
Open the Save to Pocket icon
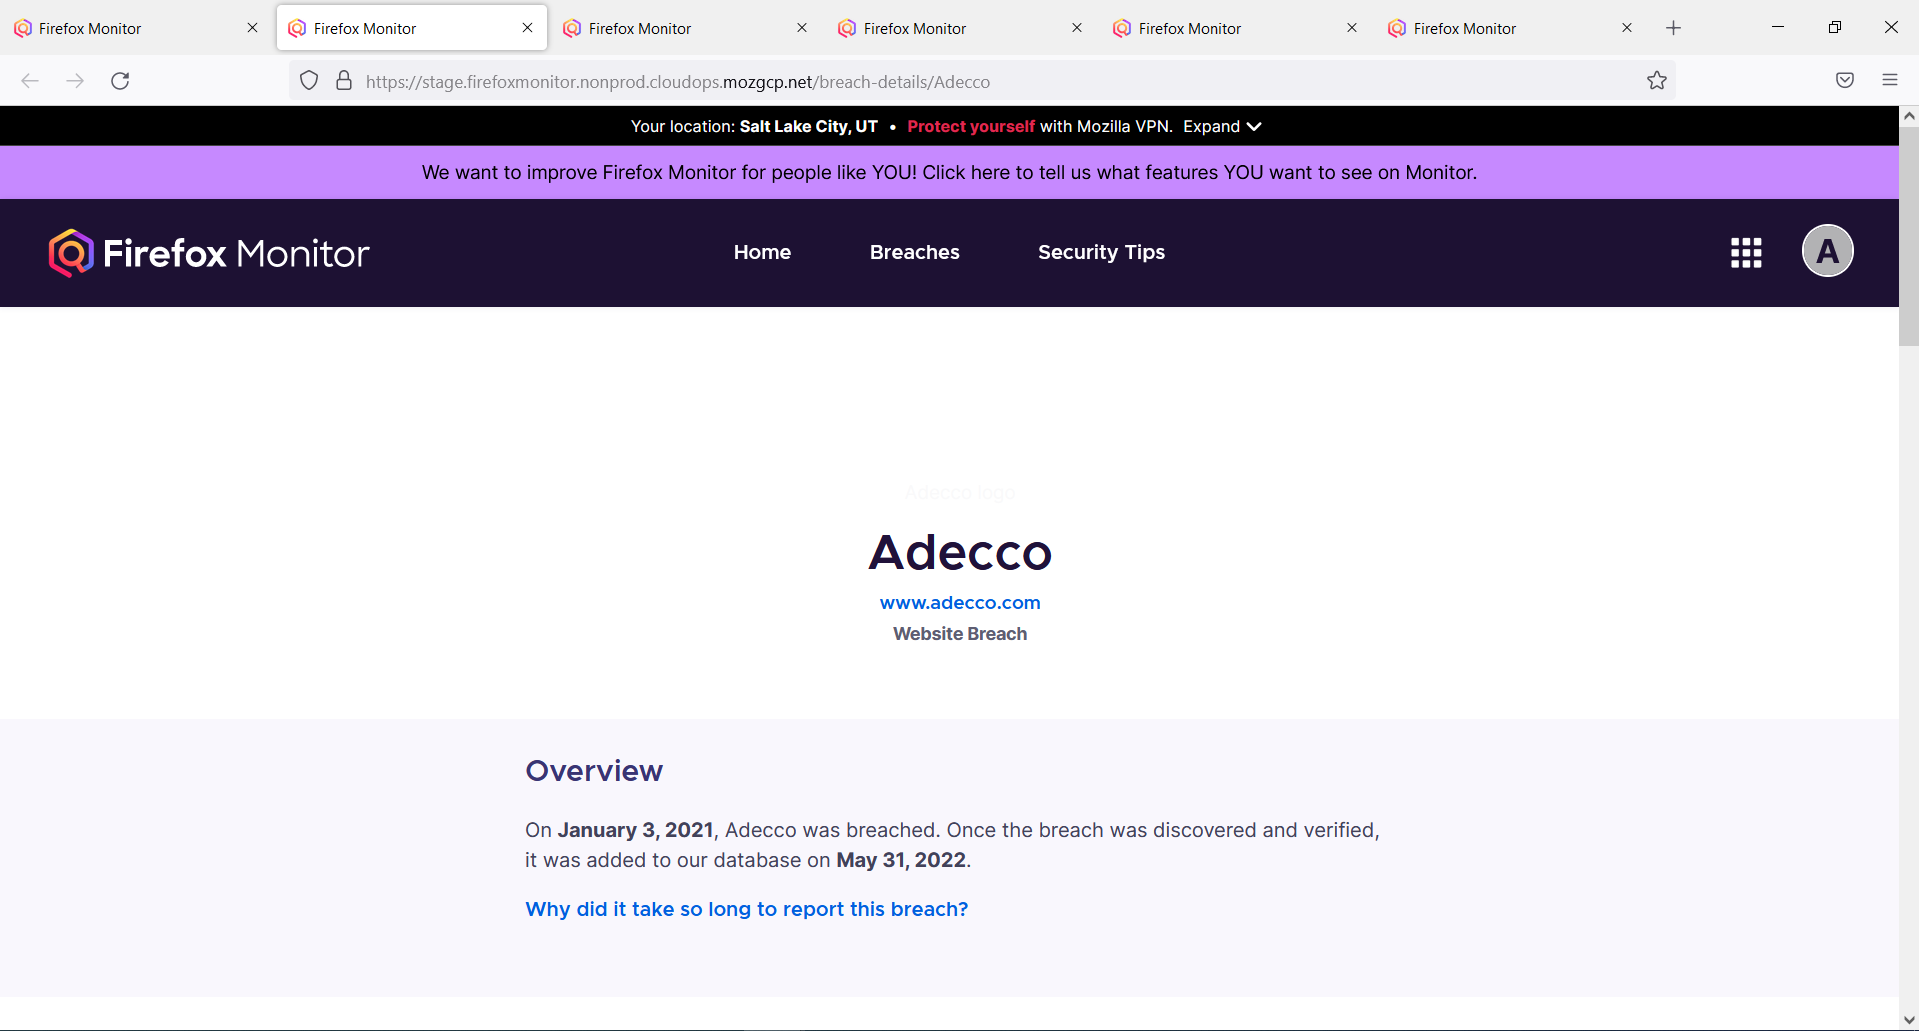(x=1845, y=81)
